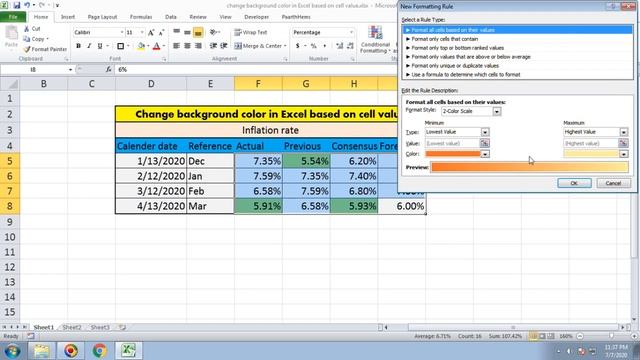The image size is (640, 360).
Task: Decrease font size with shrink-font icon
Action: point(161,32)
